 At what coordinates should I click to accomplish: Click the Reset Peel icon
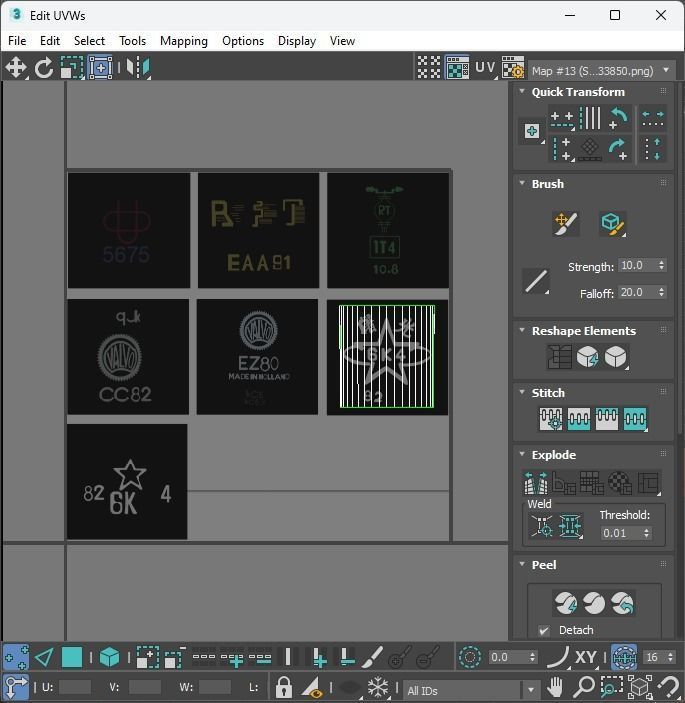623,603
